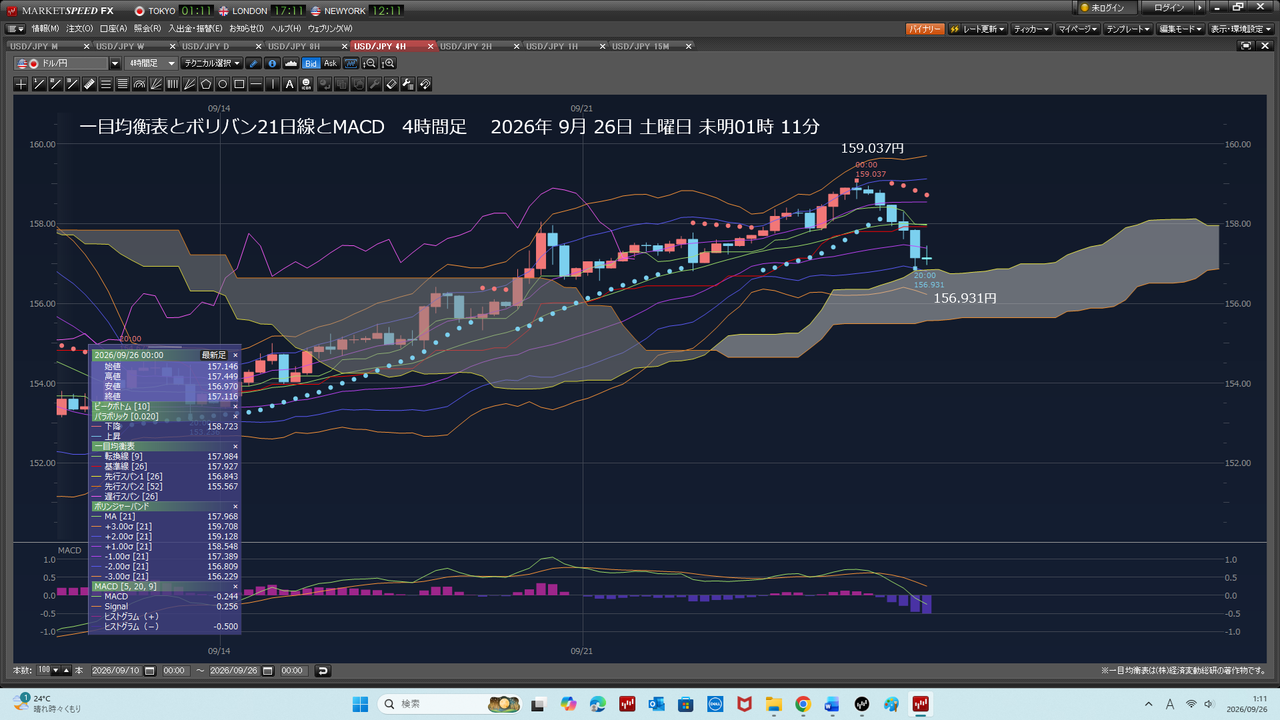Open the レート更新 dropdown
Viewport: 1280px width, 720px height.
[x=978, y=29]
